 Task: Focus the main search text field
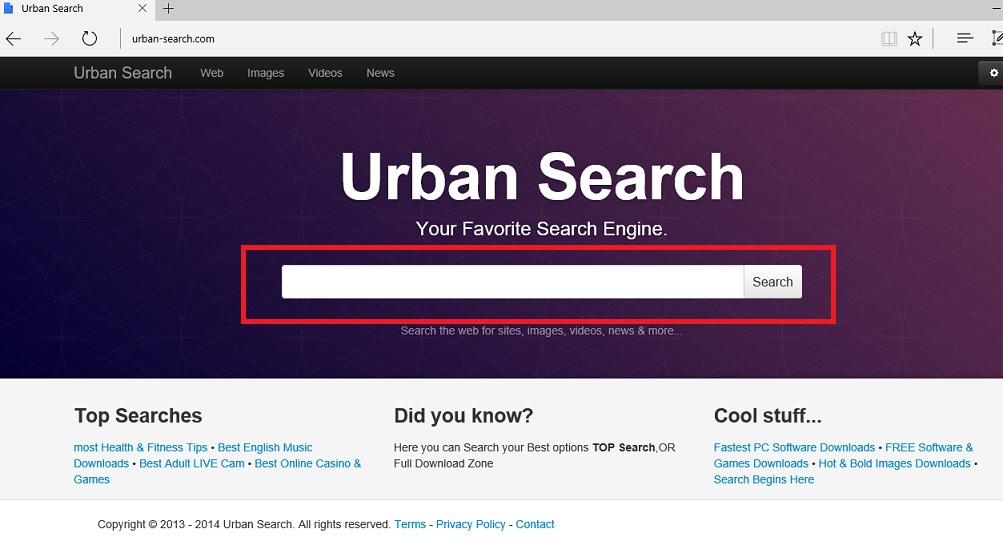click(512, 281)
